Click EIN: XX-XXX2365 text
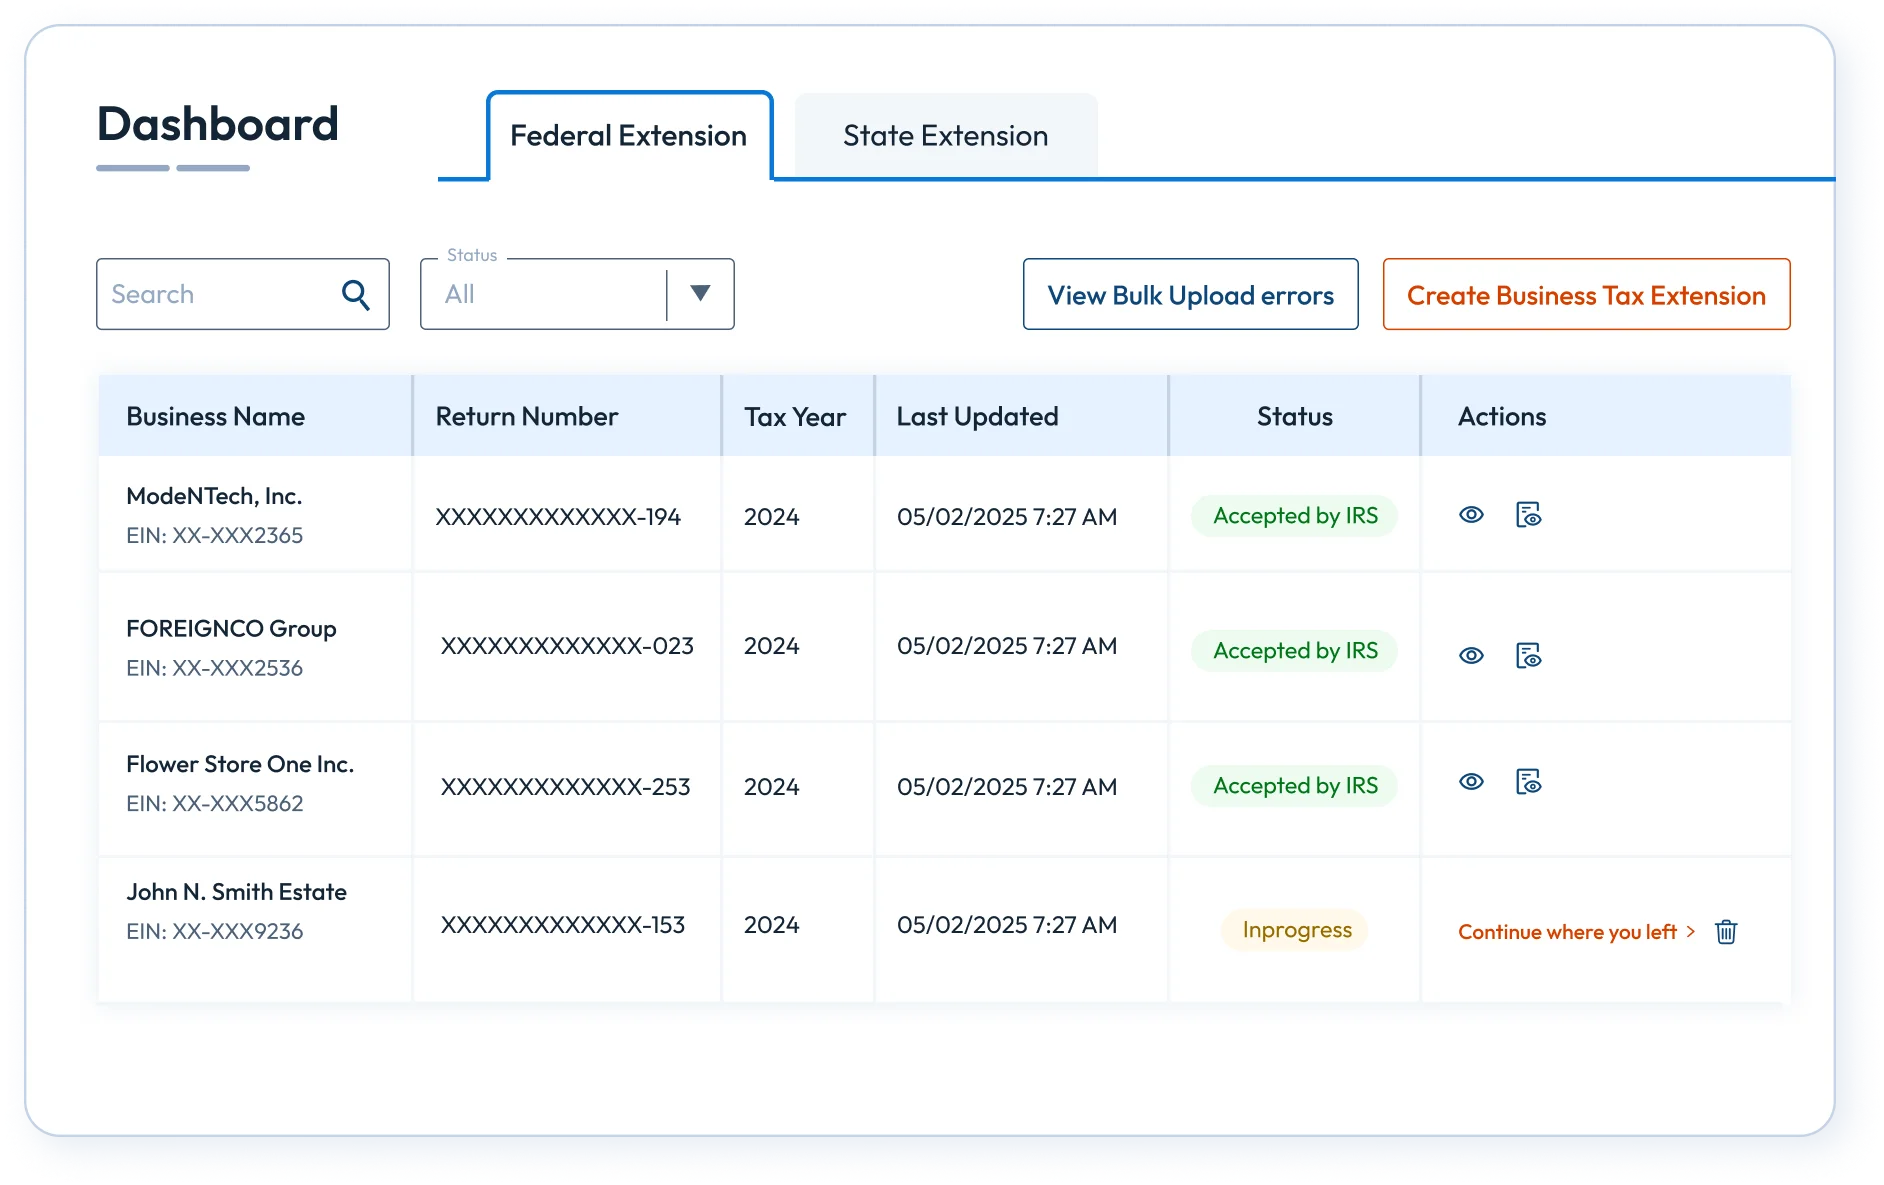The width and height of the screenshot is (1884, 1185). pos(214,536)
